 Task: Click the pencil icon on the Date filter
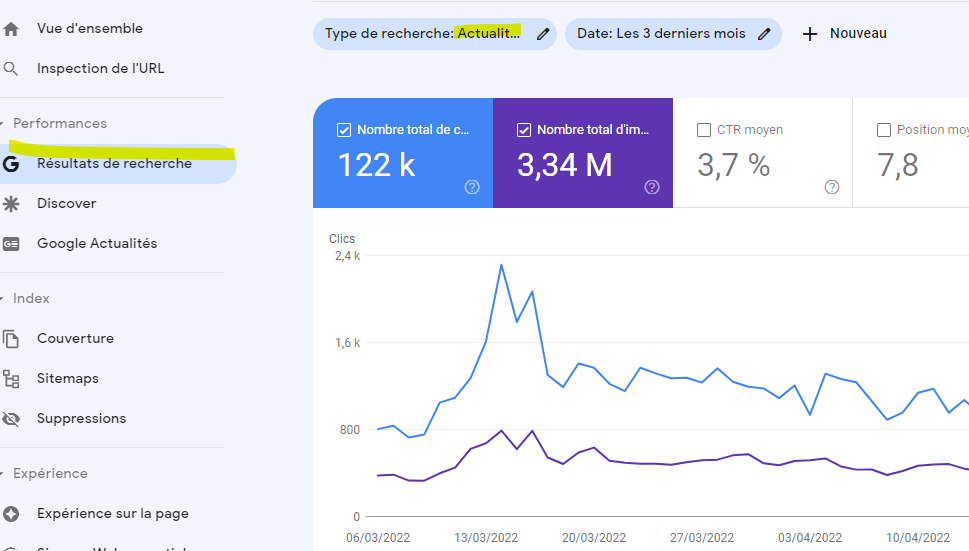coord(764,34)
